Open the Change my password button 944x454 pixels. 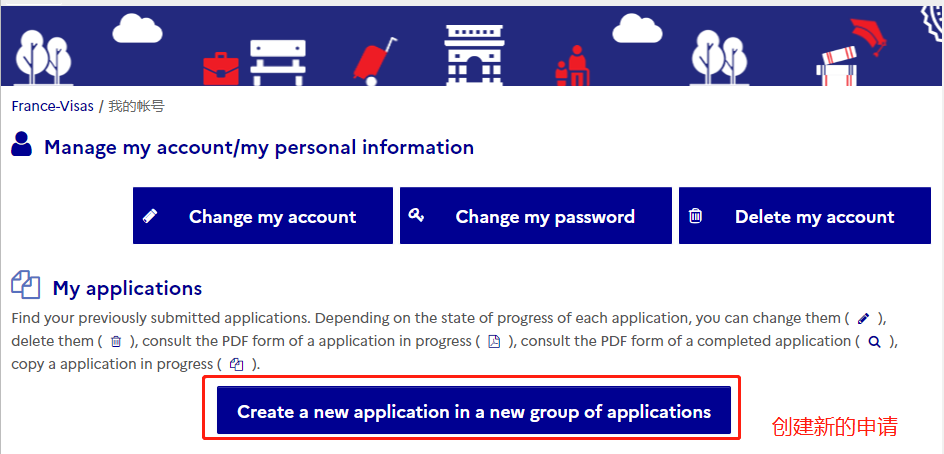click(x=536, y=216)
